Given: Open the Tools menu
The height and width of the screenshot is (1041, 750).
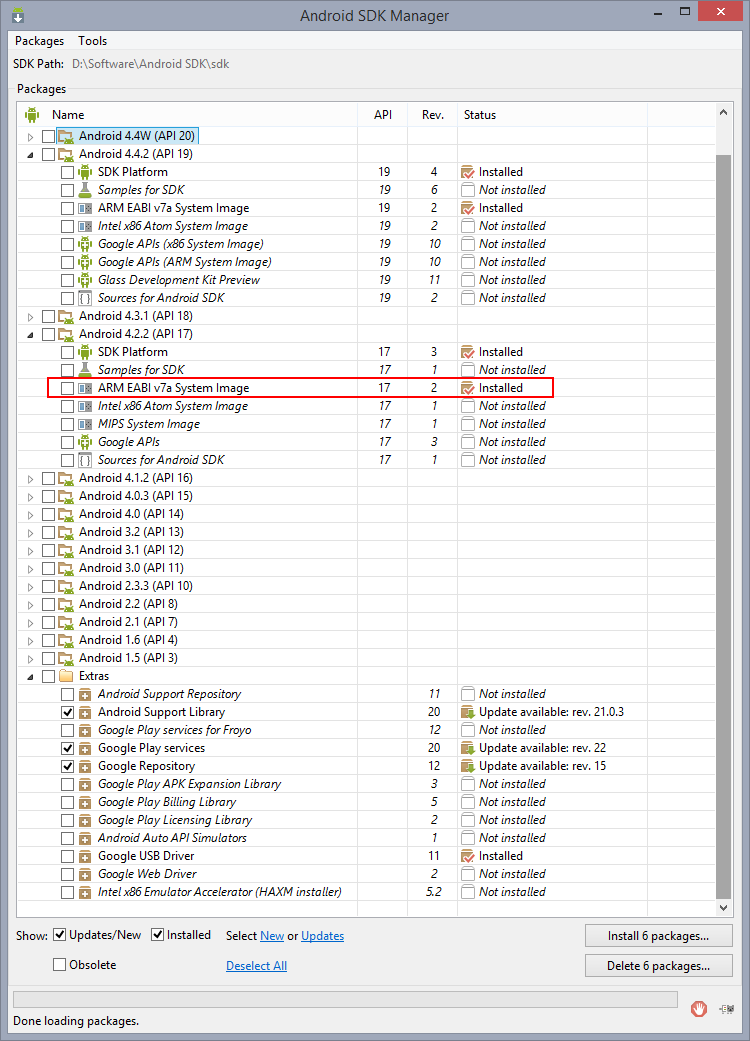Looking at the screenshot, I should [92, 40].
